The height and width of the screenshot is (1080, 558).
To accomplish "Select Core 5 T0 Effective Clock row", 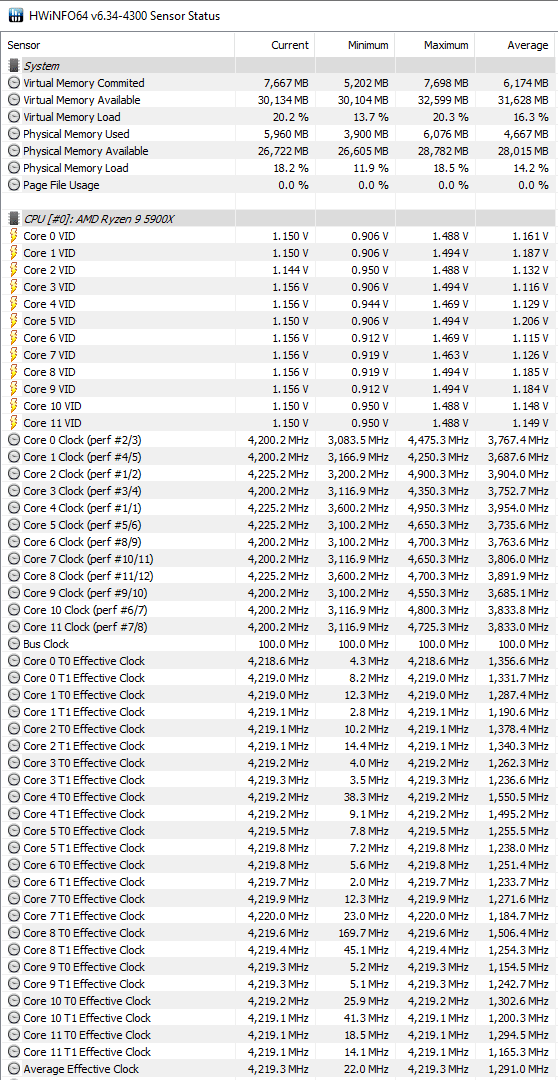I will [279, 831].
